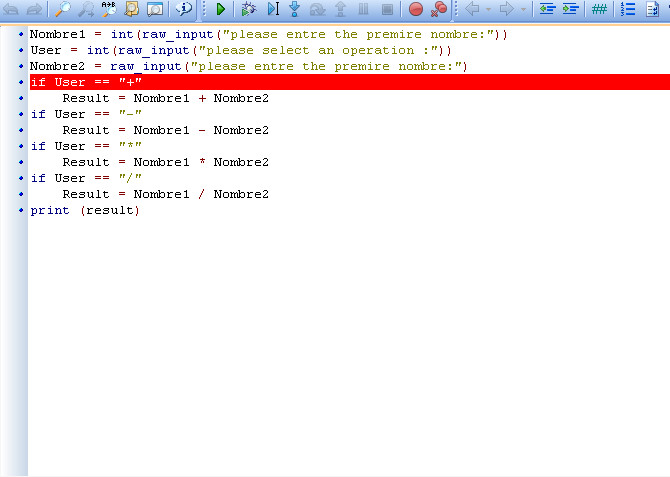Viewport: 670px width, 477px height.
Task: Click the Dedent block icon
Action: coord(547,9)
